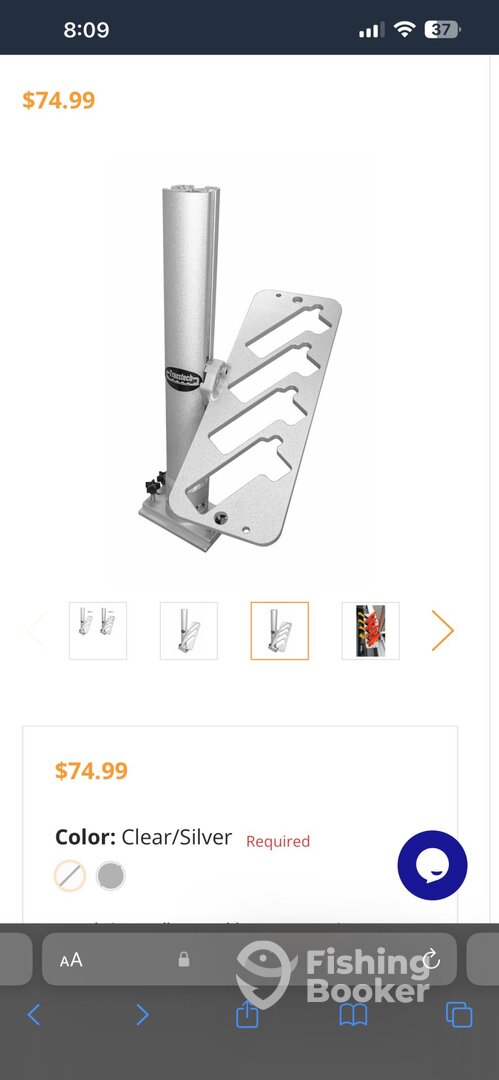View the second rod holder thumbnail
This screenshot has height=1080, width=499.
click(189, 631)
